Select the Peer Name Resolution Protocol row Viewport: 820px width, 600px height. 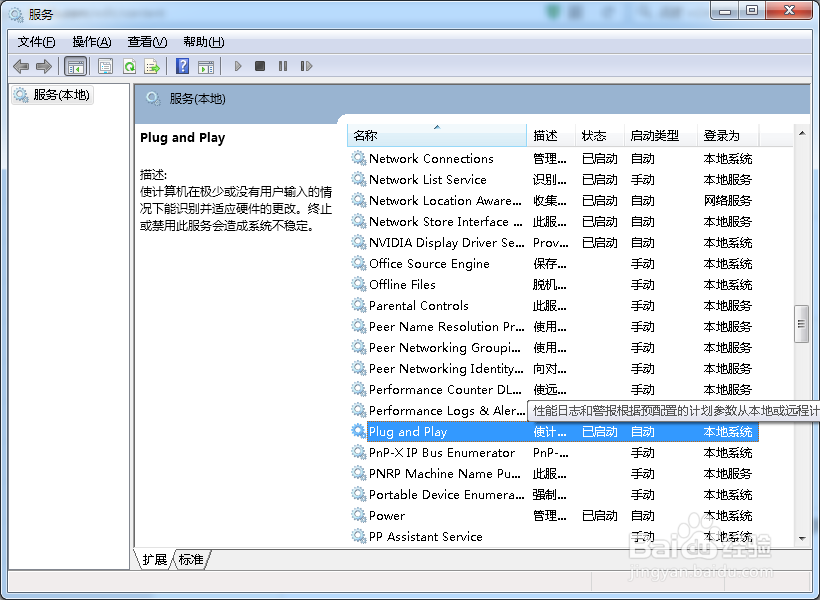[x=553, y=326]
